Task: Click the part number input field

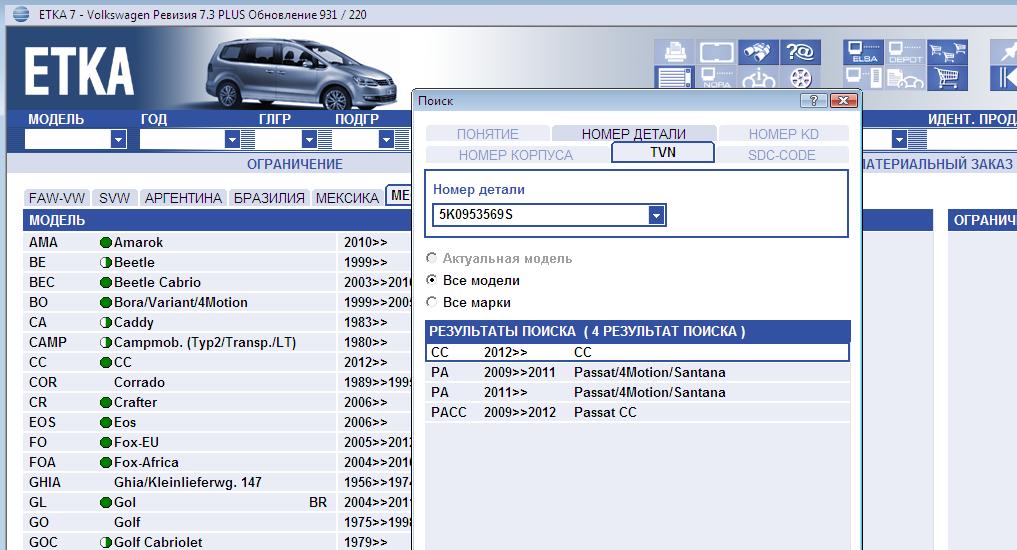Action: [540, 215]
